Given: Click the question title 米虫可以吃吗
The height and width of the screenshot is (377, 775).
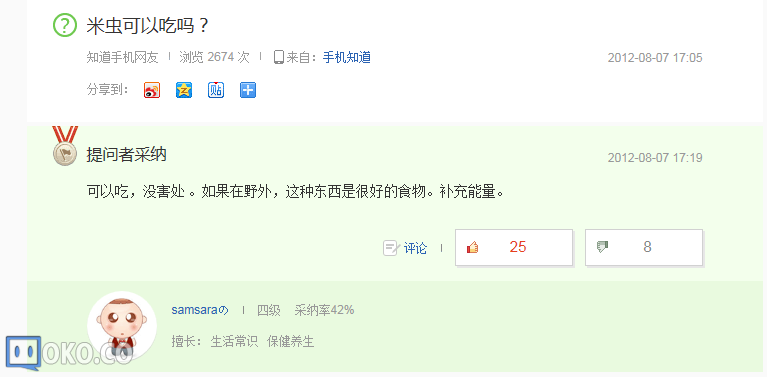Looking at the screenshot, I should pyautogui.click(x=148, y=25).
